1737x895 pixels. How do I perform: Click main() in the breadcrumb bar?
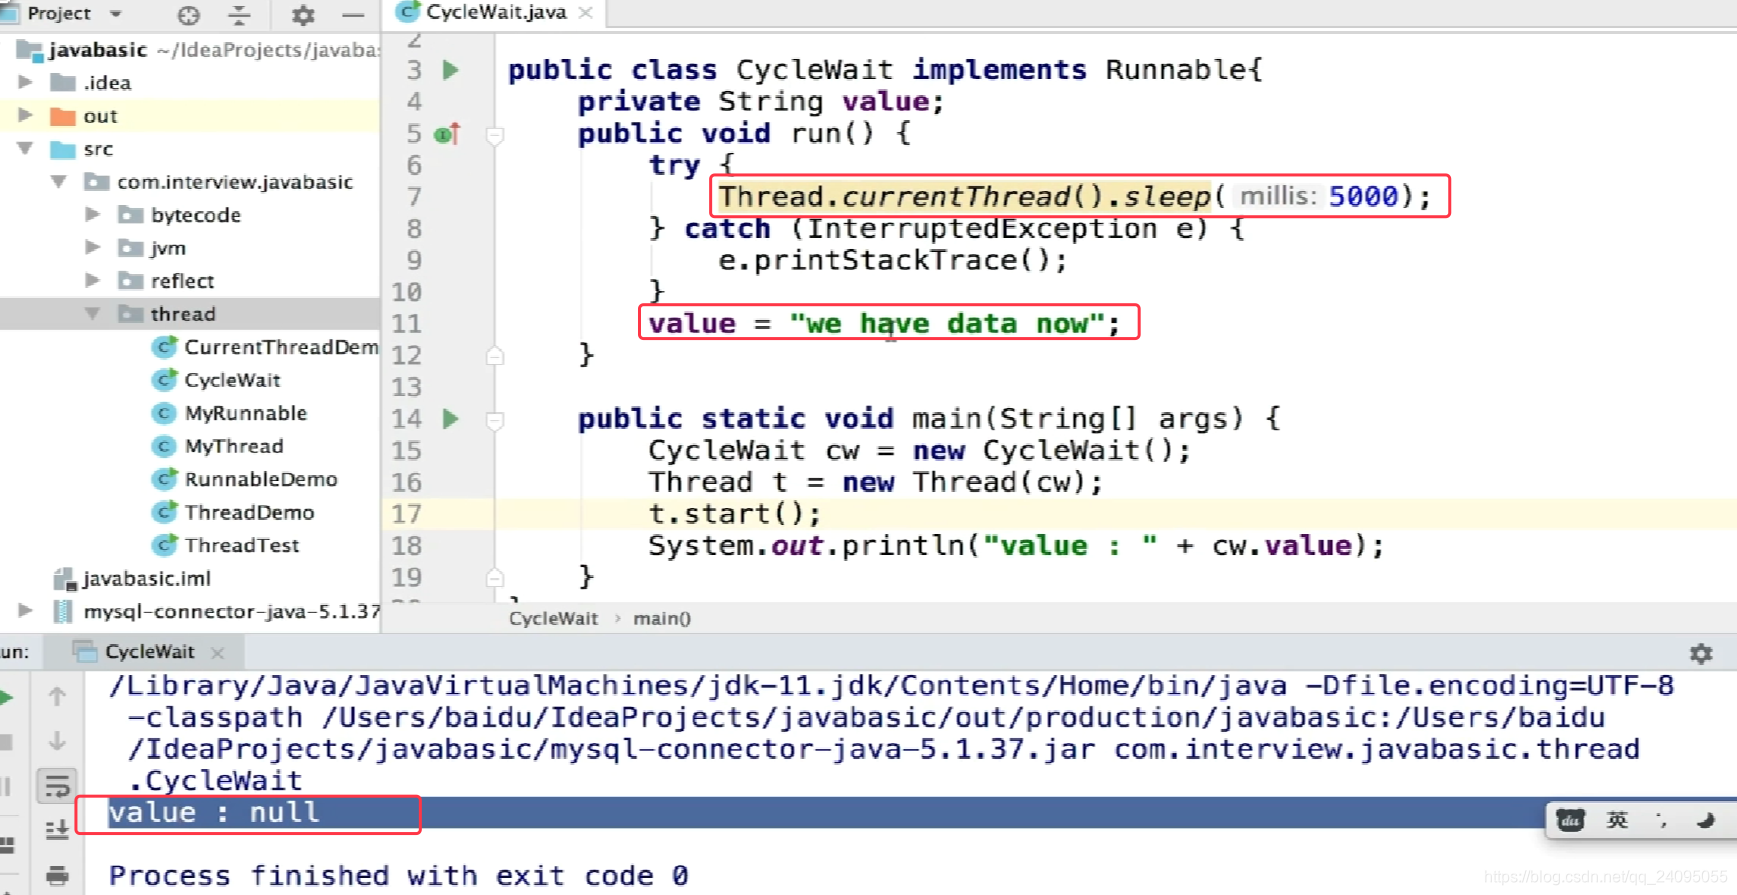[662, 618]
